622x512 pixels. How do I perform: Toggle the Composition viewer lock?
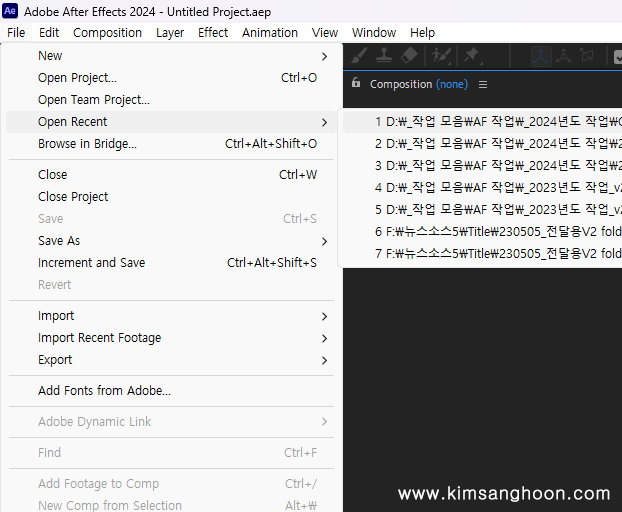pos(356,82)
